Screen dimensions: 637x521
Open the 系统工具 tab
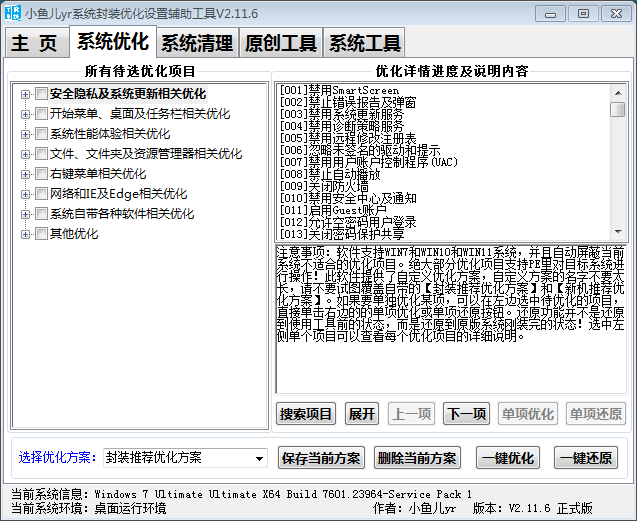[365, 43]
